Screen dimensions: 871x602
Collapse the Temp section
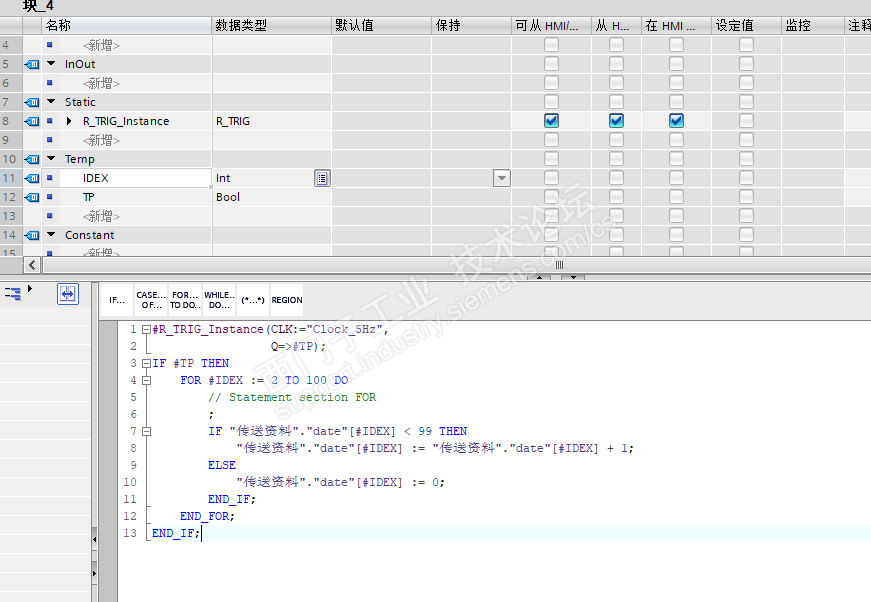[51, 159]
